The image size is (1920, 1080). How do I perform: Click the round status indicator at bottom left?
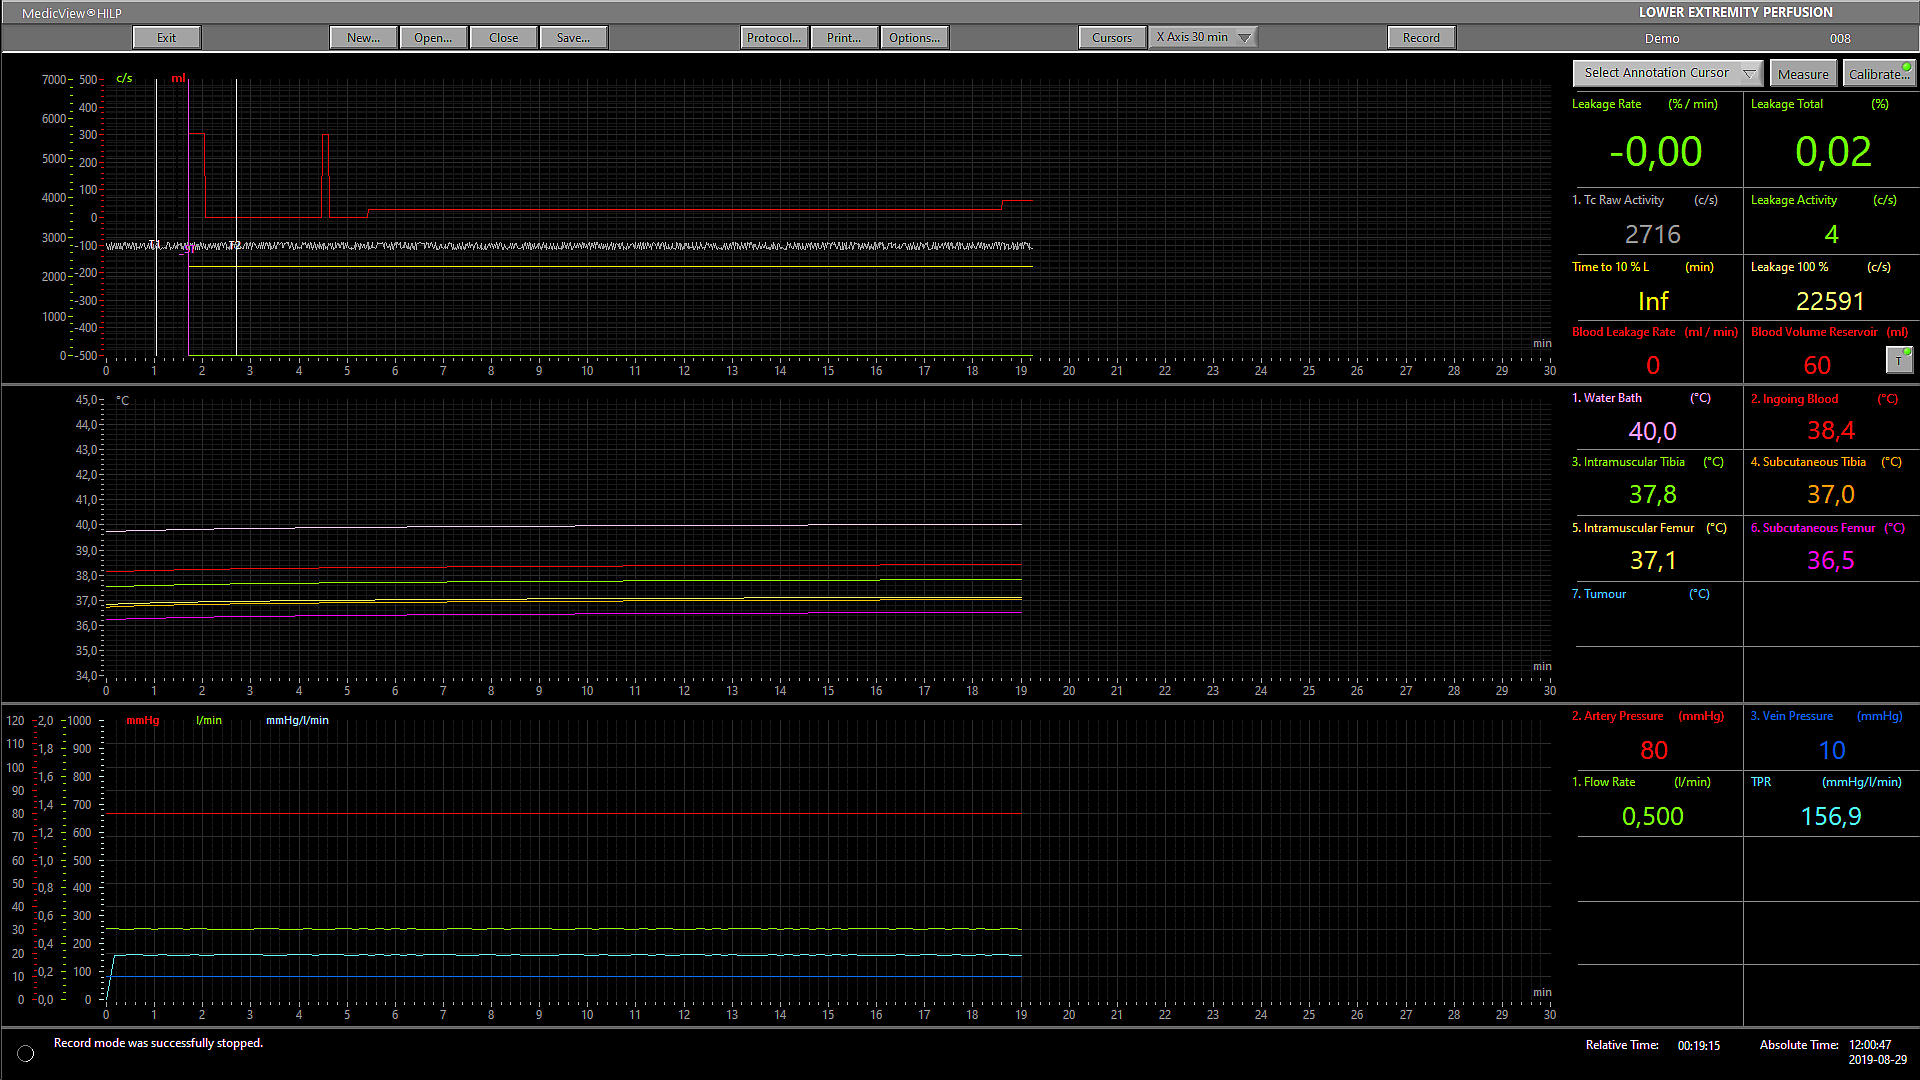pos(26,1053)
